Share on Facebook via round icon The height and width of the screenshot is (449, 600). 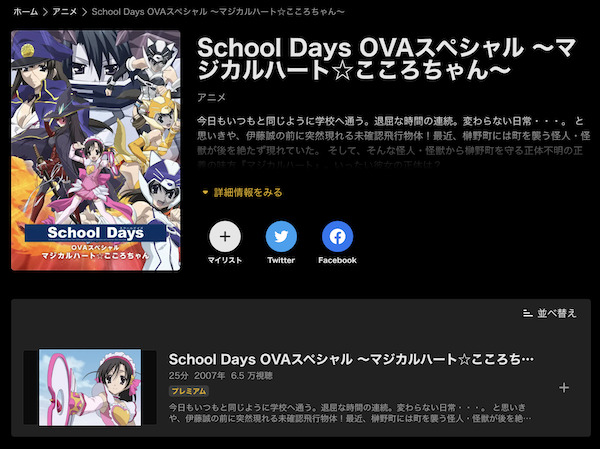(337, 237)
